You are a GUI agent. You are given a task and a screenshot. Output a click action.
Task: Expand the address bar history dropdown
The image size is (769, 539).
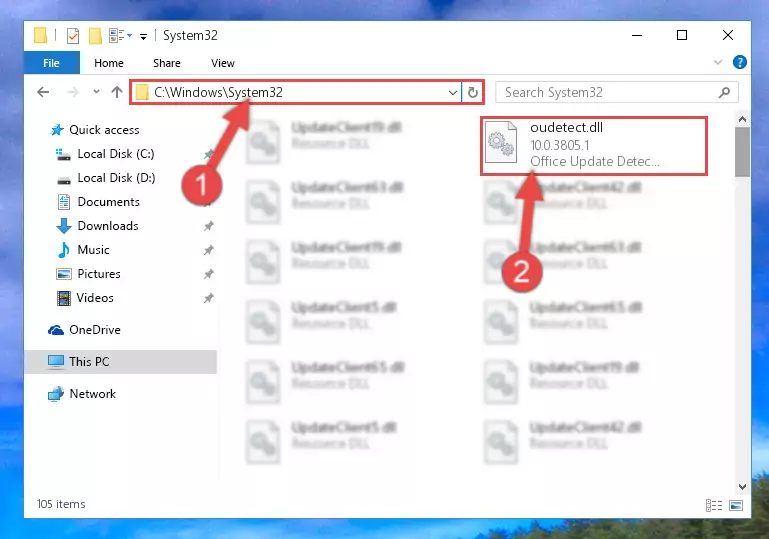(453, 92)
